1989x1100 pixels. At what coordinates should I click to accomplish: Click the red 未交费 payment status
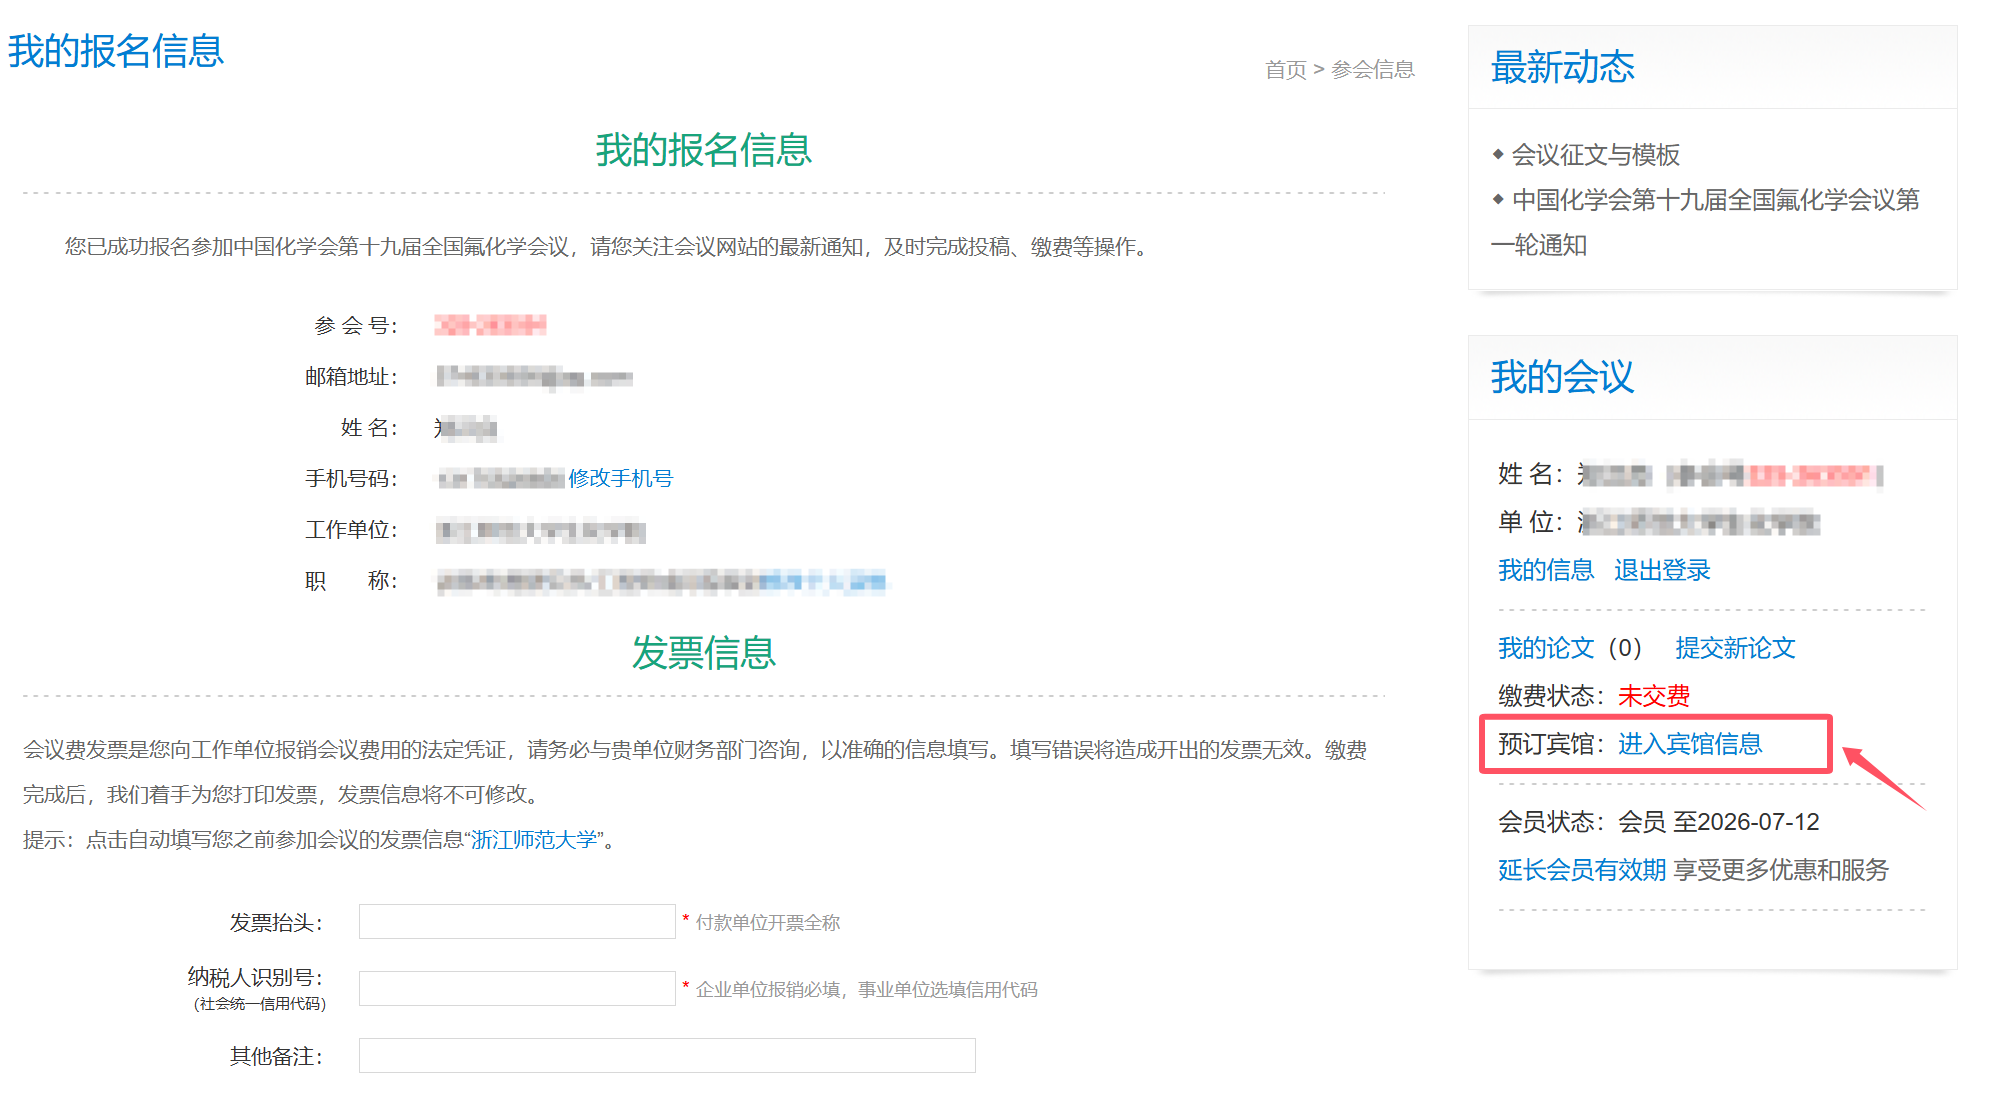tap(1653, 696)
